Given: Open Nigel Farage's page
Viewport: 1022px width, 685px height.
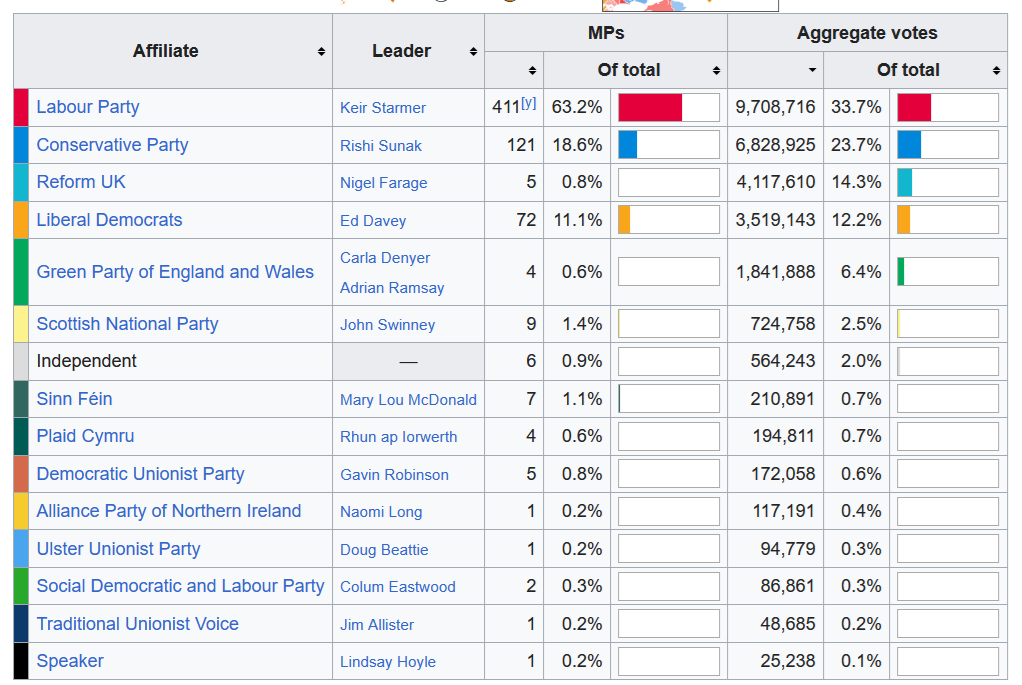Looking at the screenshot, I should coord(383,183).
